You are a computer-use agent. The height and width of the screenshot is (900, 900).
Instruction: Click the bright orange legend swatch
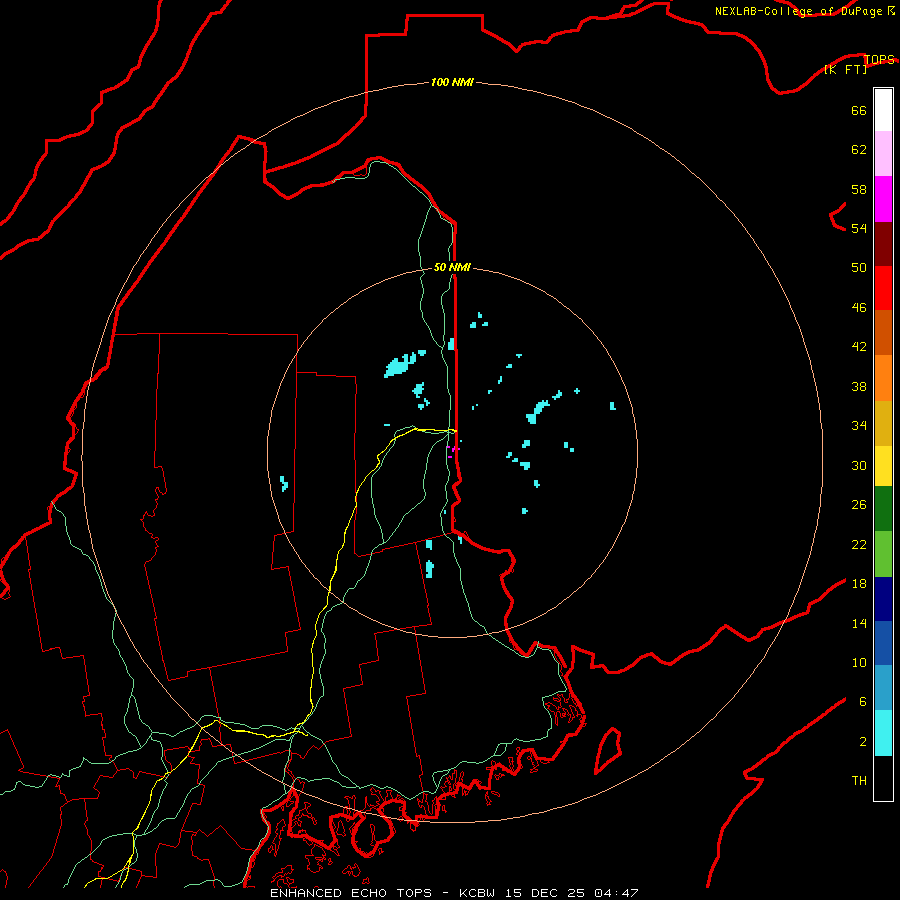pos(883,378)
